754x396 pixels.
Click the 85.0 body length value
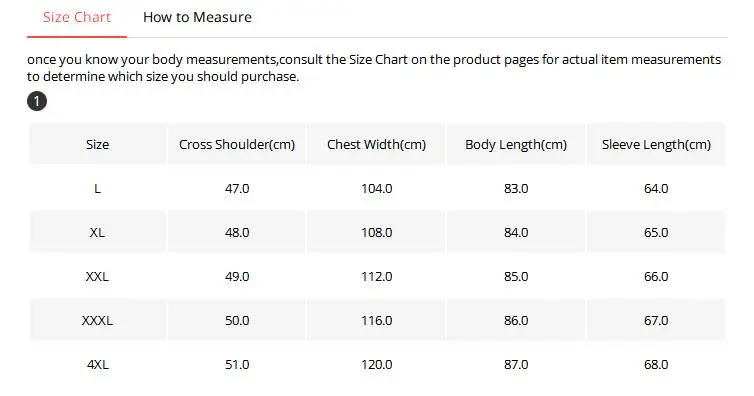click(x=516, y=276)
